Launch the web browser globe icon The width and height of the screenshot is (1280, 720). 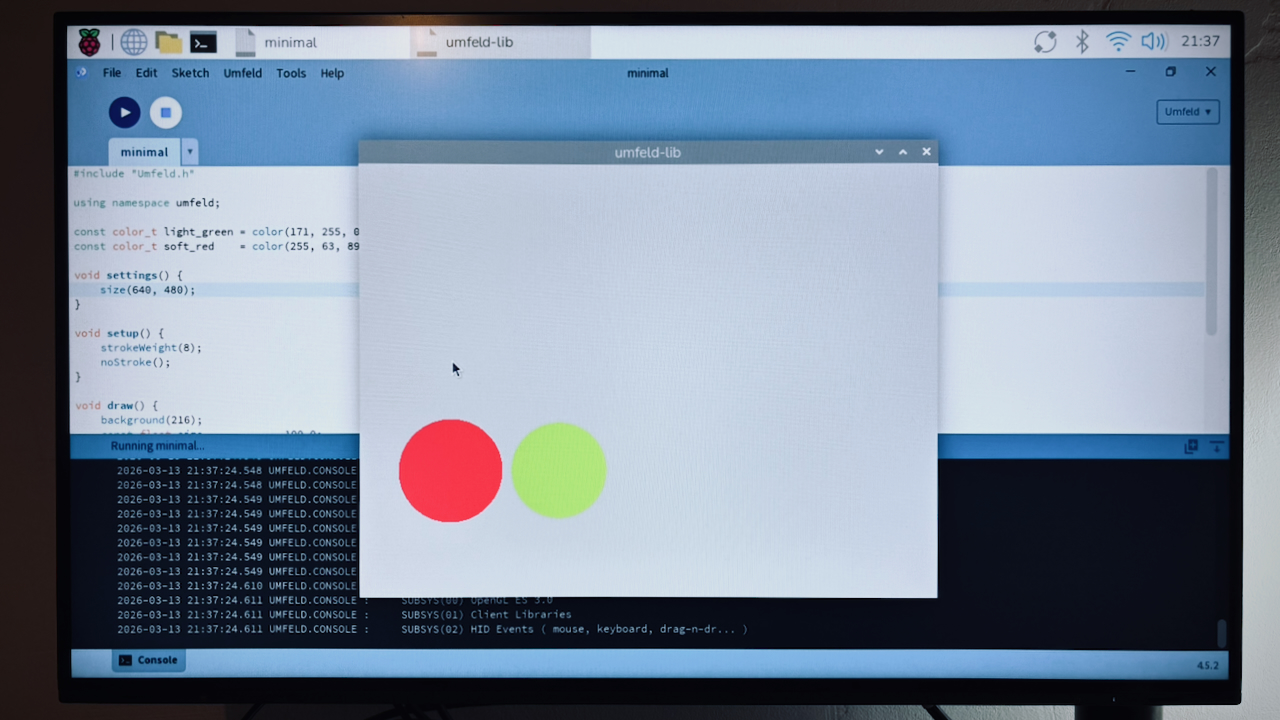[x=134, y=42]
